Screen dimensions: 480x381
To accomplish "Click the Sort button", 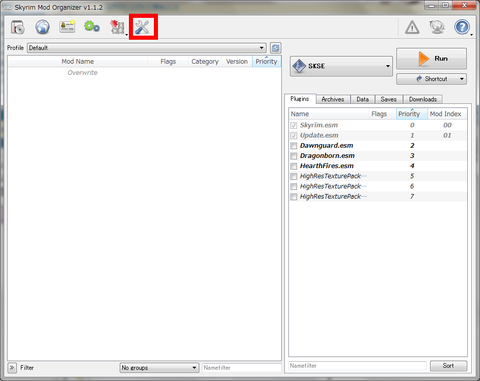I will coord(448,366).
